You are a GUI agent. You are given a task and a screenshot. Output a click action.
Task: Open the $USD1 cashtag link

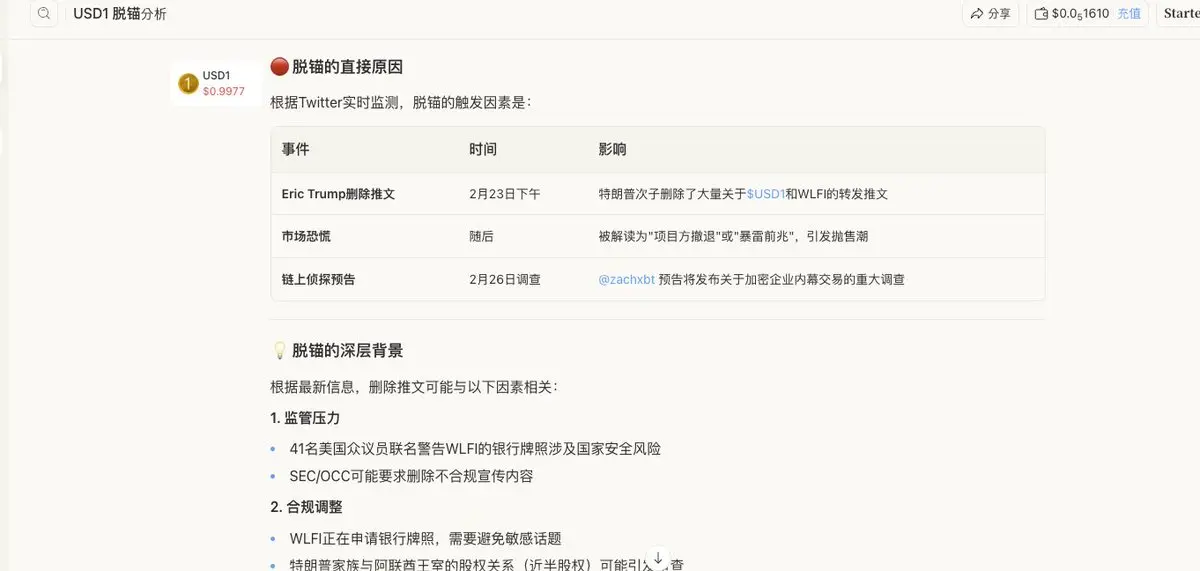pos(765,194)
